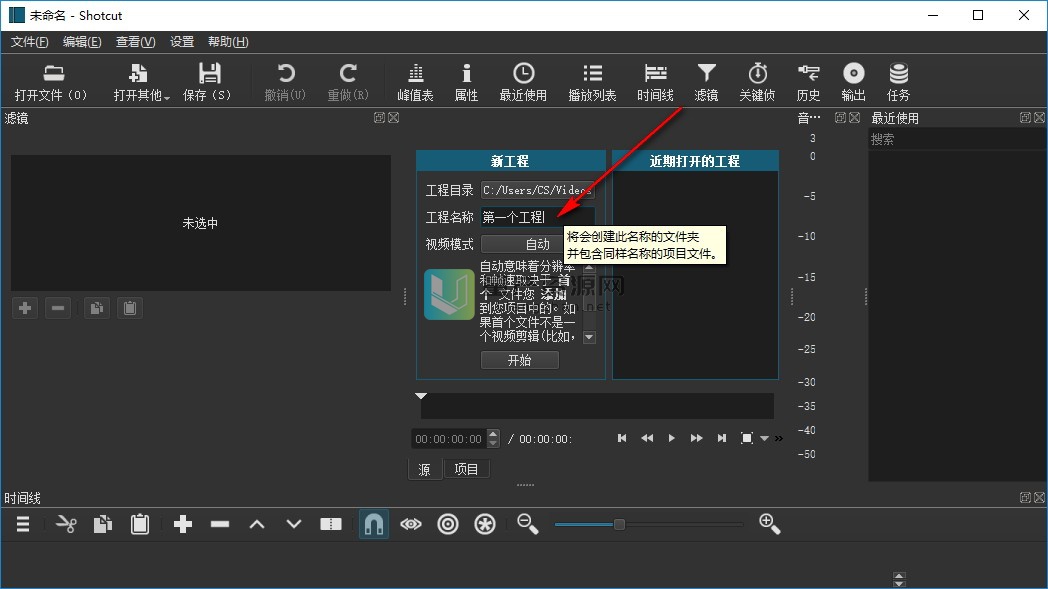Click the timeline zoom slider handle
Screen dimensions: 1048x589
[620, 524]
